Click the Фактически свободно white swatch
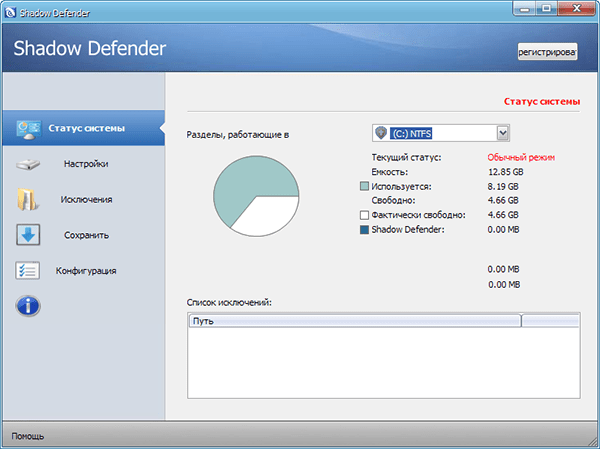 (364, 215)
